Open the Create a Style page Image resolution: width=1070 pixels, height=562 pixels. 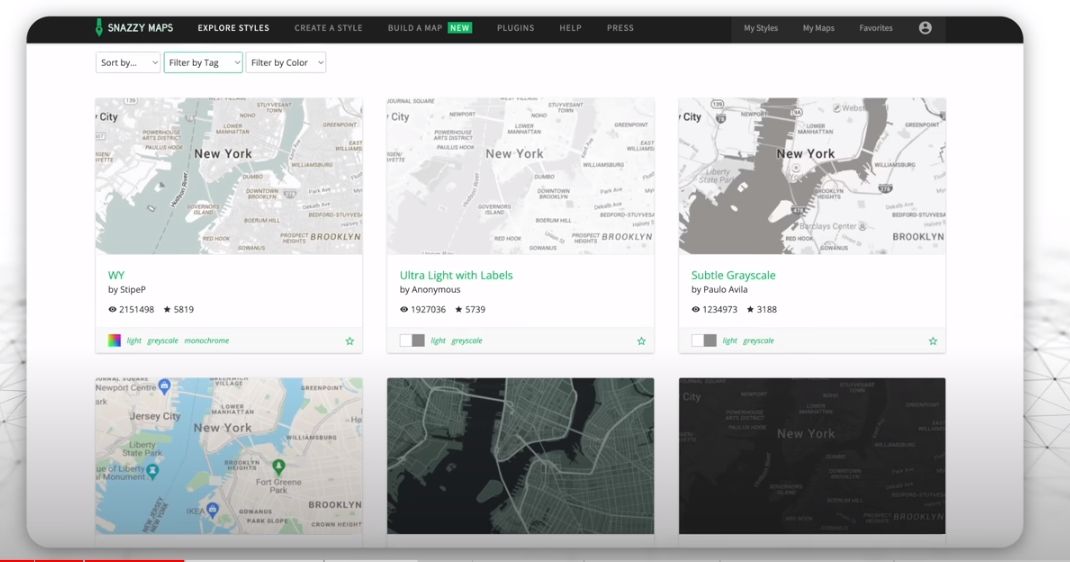click(x=328, y=28)
